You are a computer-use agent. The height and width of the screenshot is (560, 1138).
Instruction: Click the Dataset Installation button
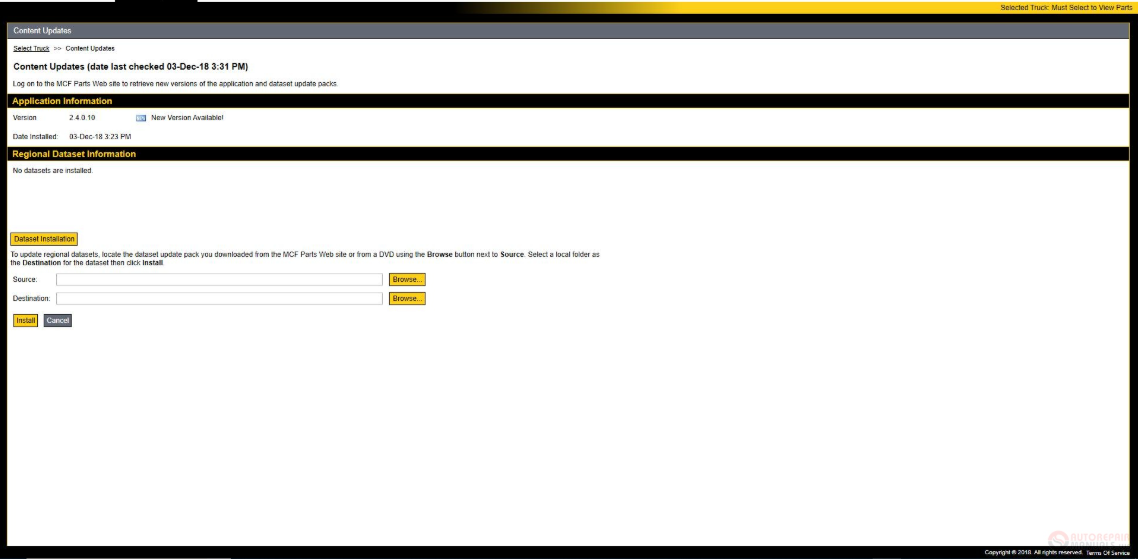tap(44, 239)
